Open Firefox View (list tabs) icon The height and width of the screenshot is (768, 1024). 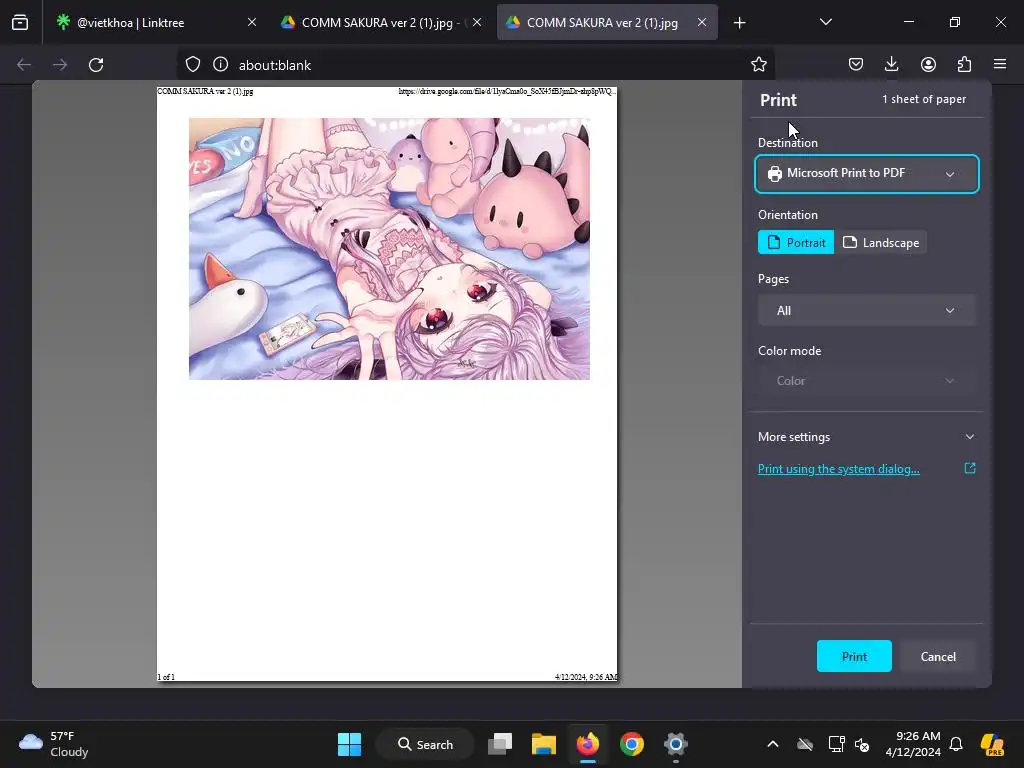tap(20, 23)
